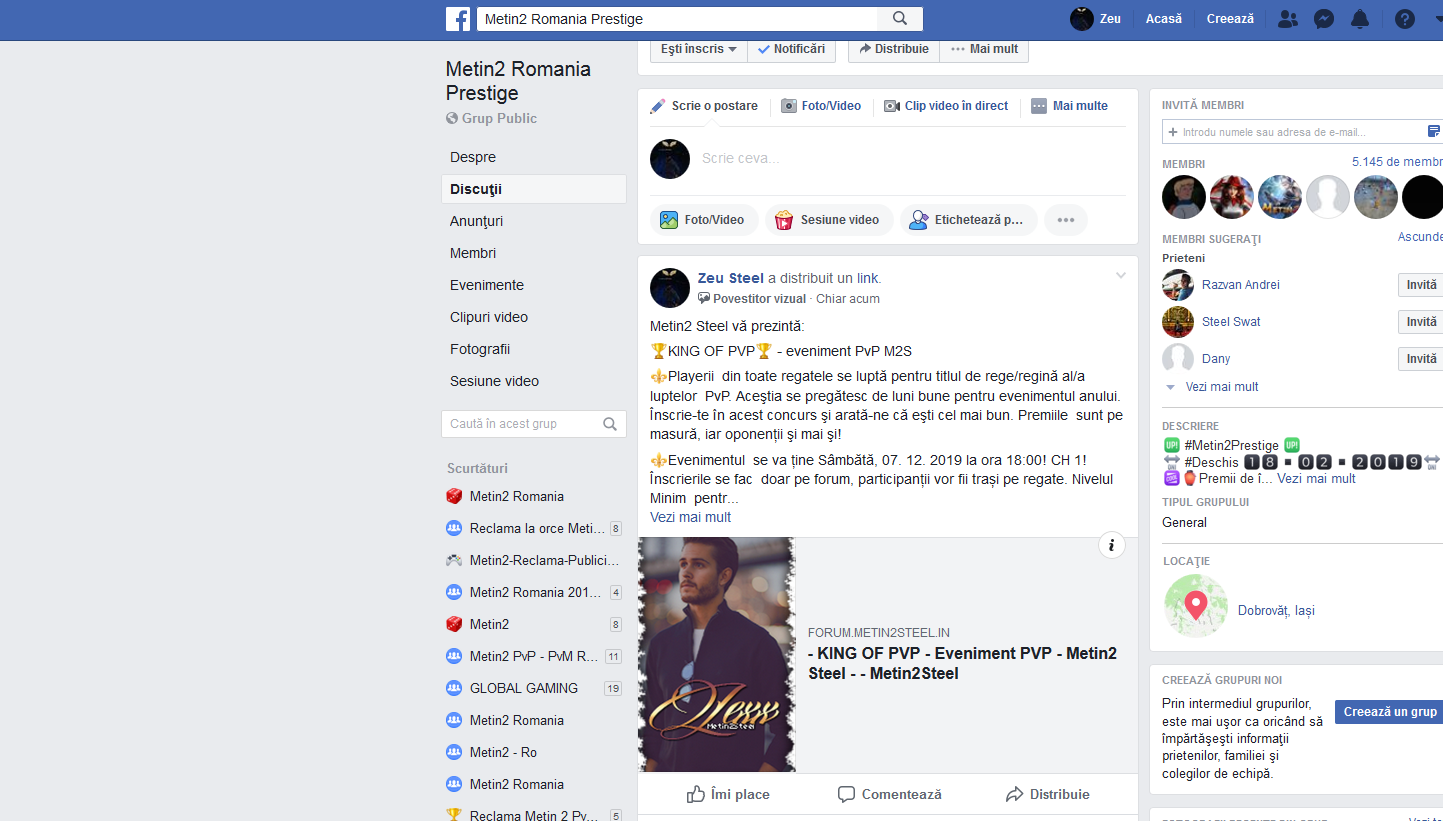This screenshot has height=821, width=1443.
Task: Open the notifications bell
Action: coord(1359,19)
